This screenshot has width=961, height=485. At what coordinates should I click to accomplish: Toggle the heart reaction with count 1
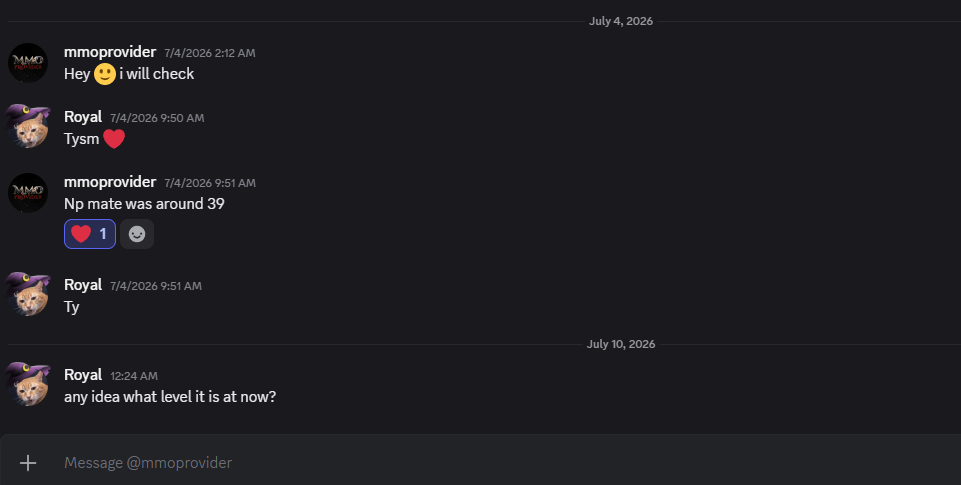tap(90, 234)
